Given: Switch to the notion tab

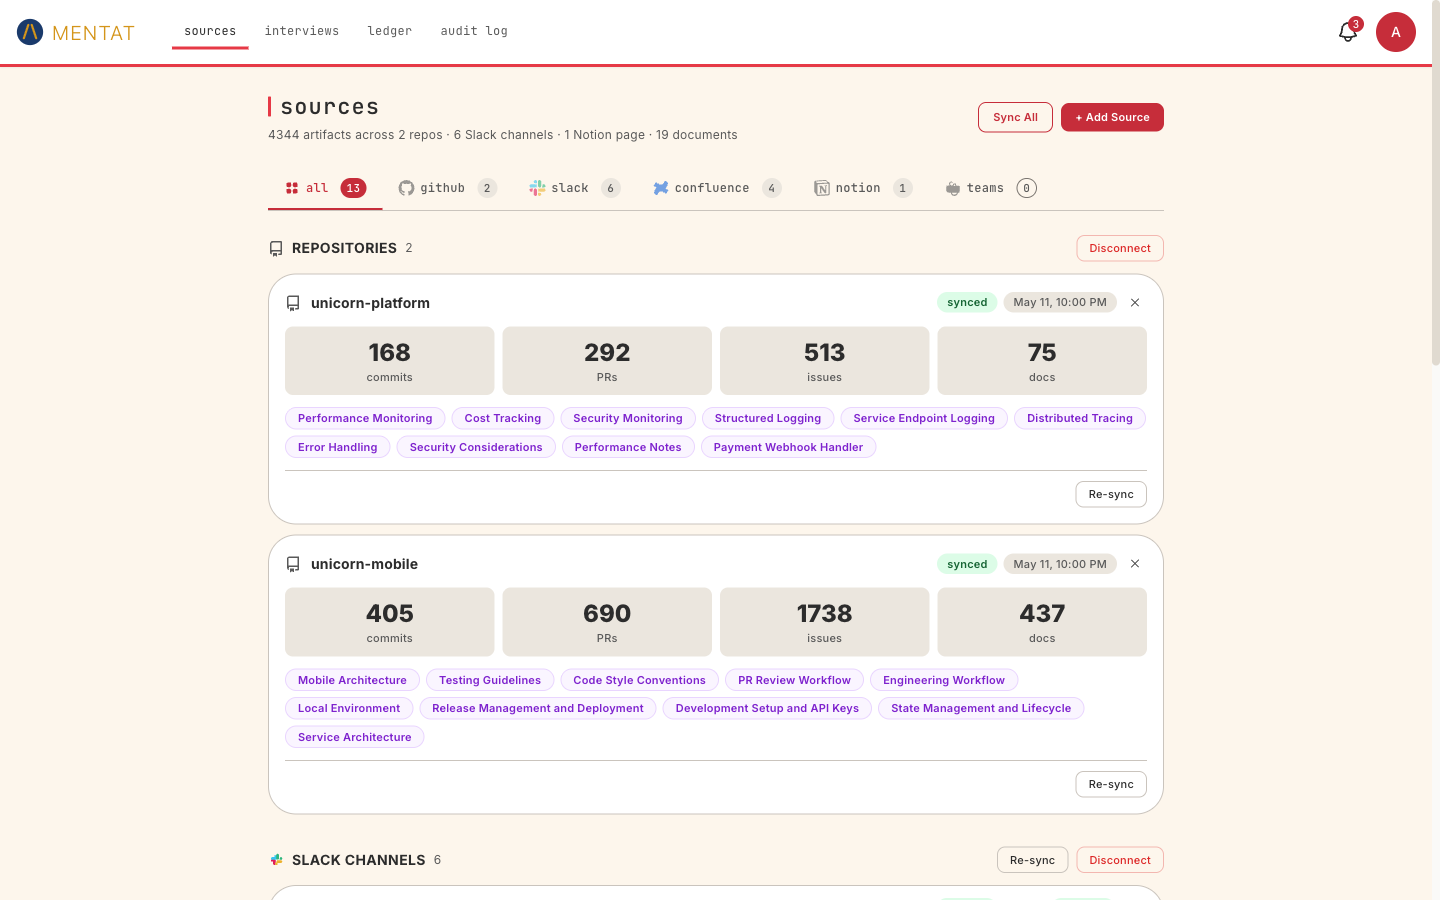Looking at the screenshot, I should pyautogui.click(x=863, y=188).
